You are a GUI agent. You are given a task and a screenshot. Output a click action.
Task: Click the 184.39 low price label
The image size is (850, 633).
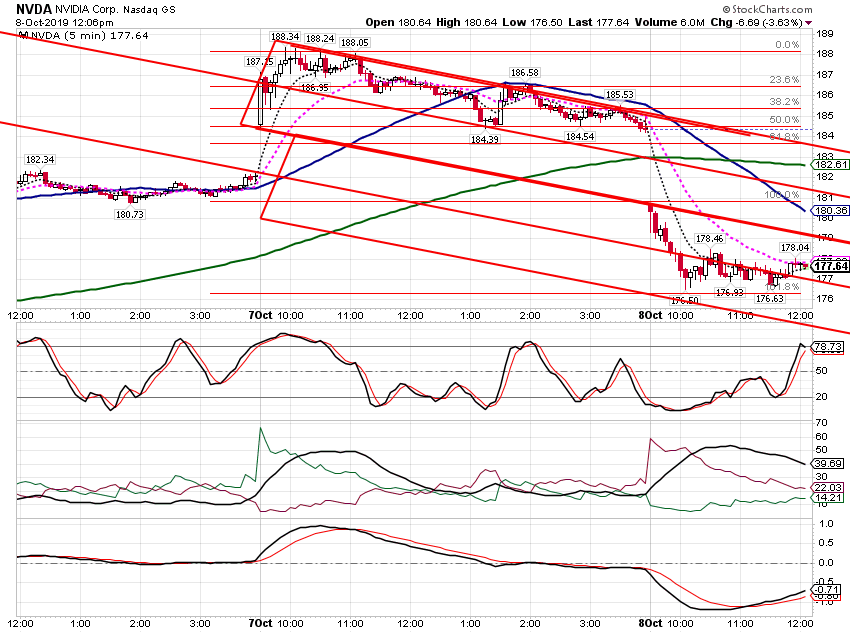485,140
